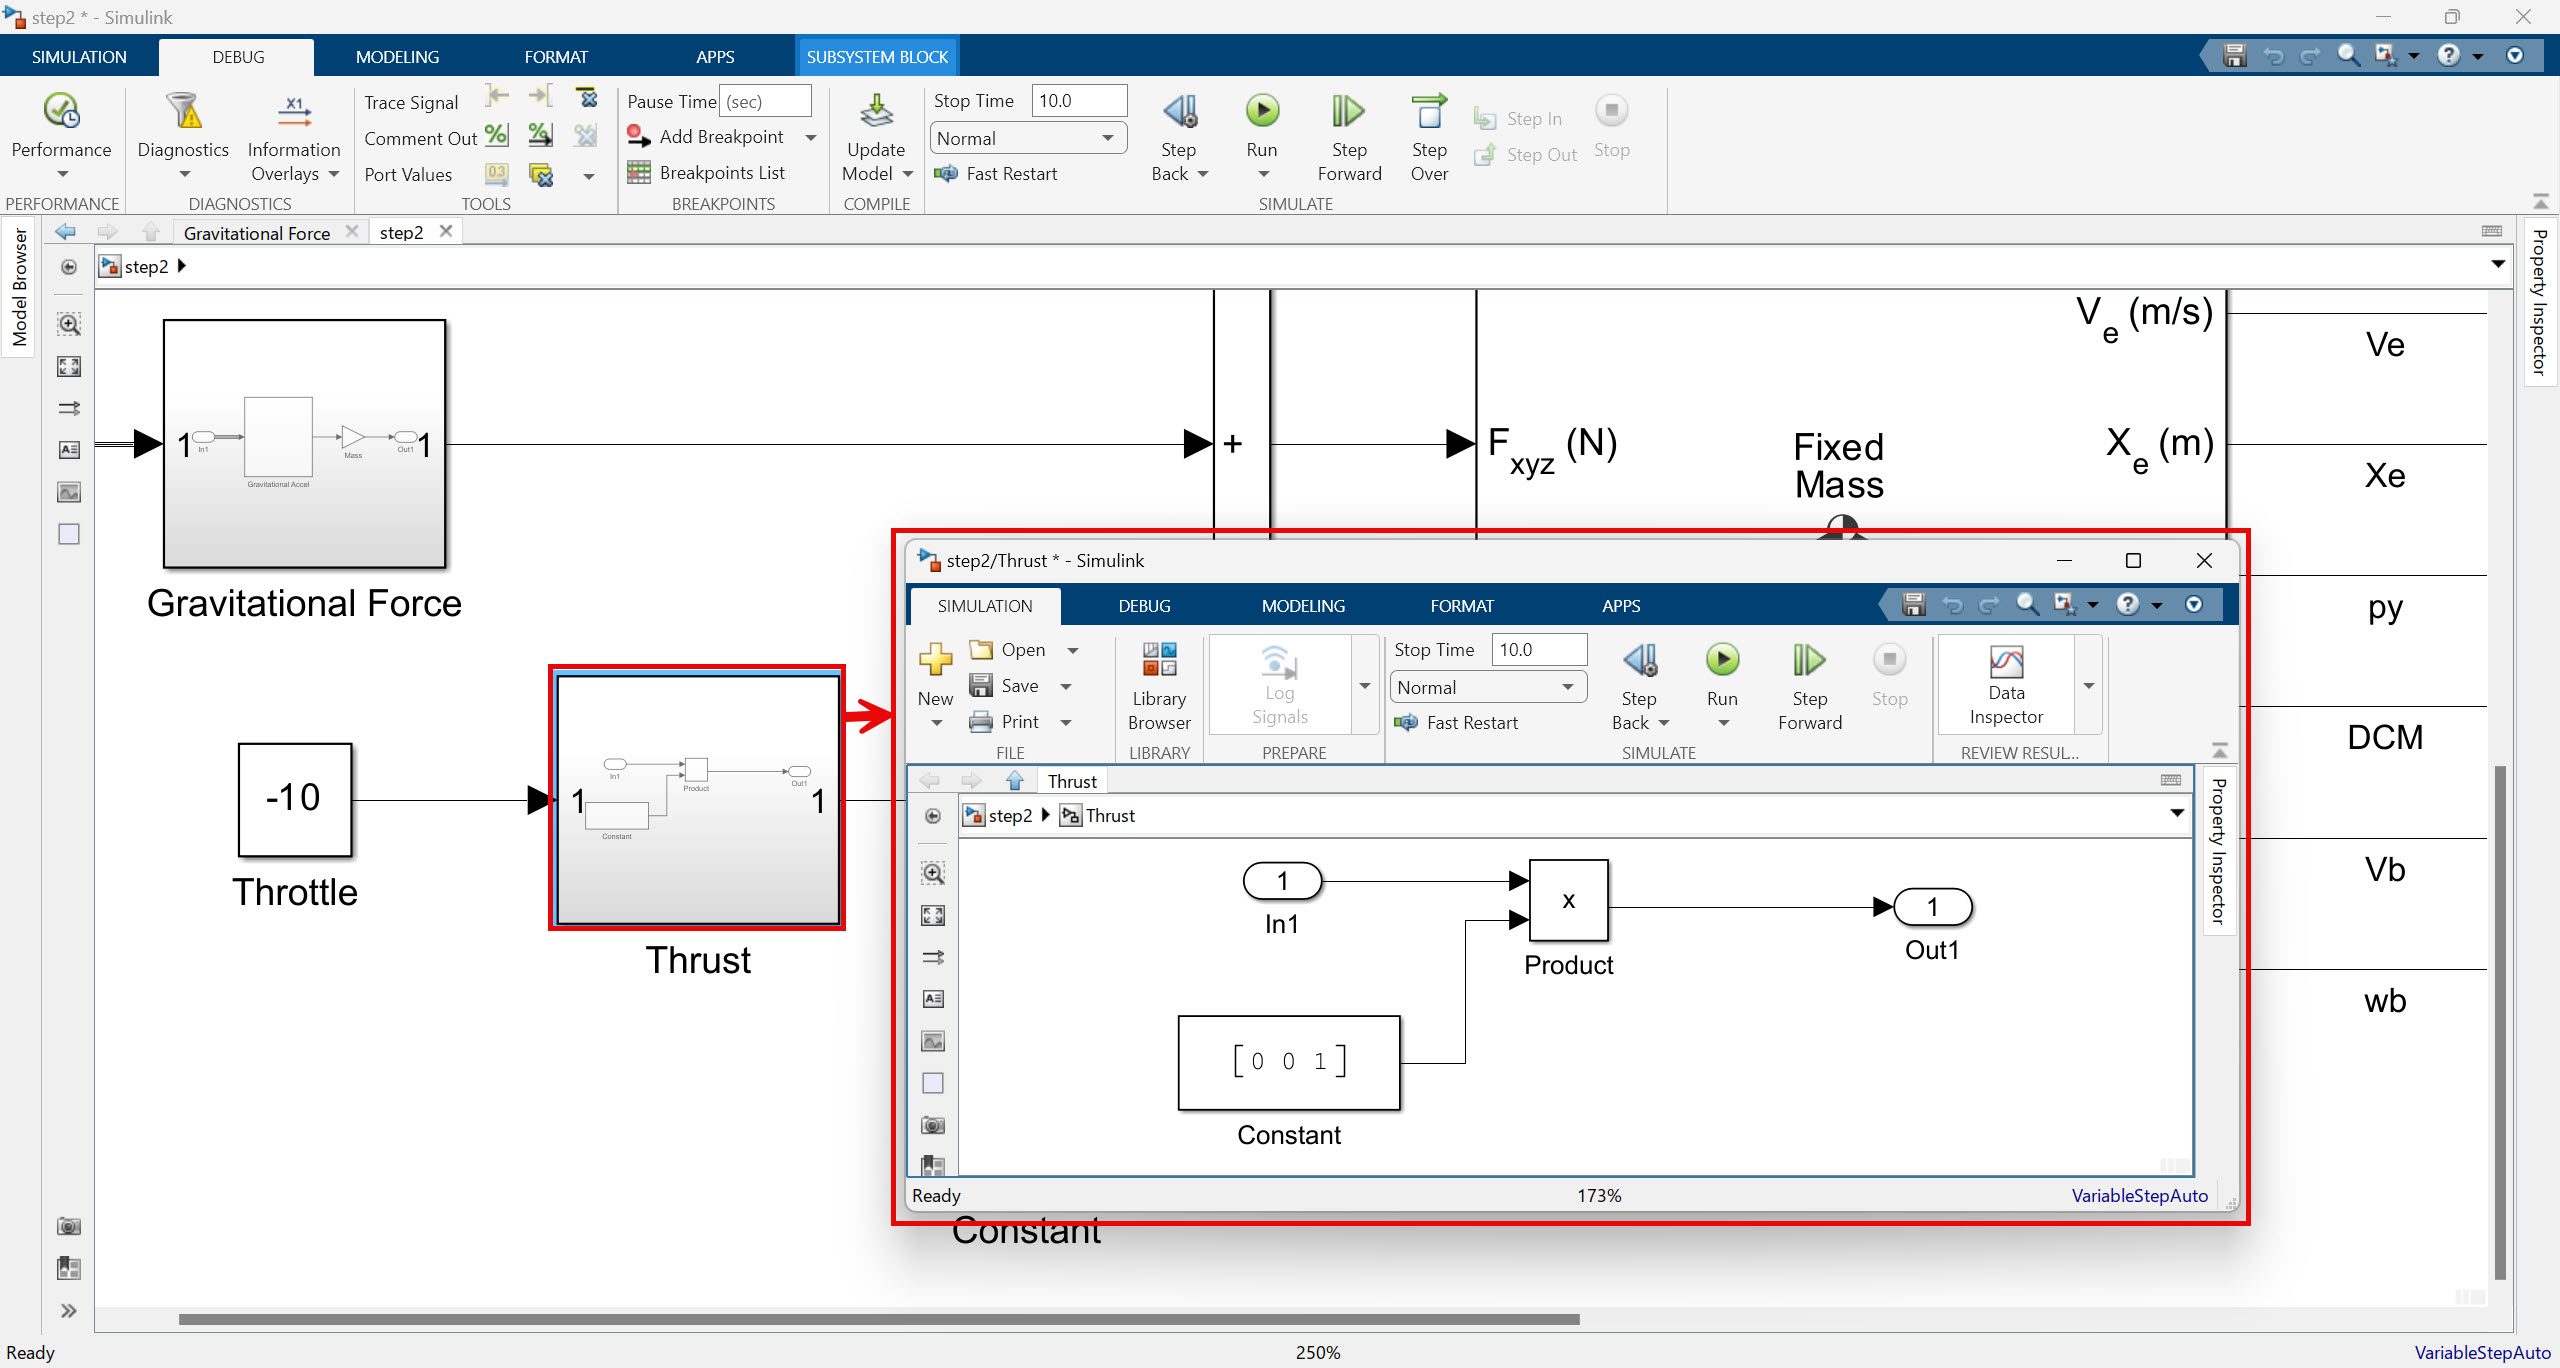Click Annotation text icon in main palette

[x=69, y=450]
